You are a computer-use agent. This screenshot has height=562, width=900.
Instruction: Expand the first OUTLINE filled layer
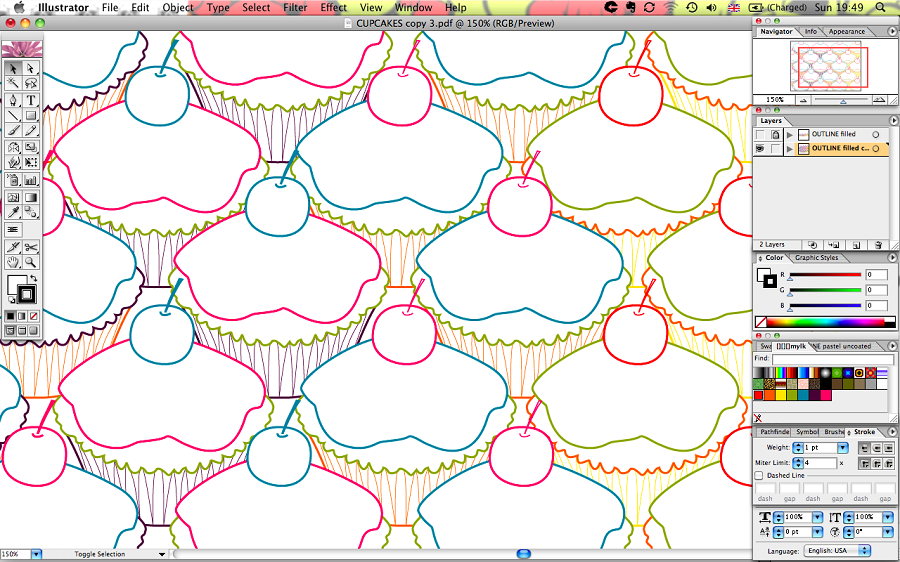click(x=789, y=134)
